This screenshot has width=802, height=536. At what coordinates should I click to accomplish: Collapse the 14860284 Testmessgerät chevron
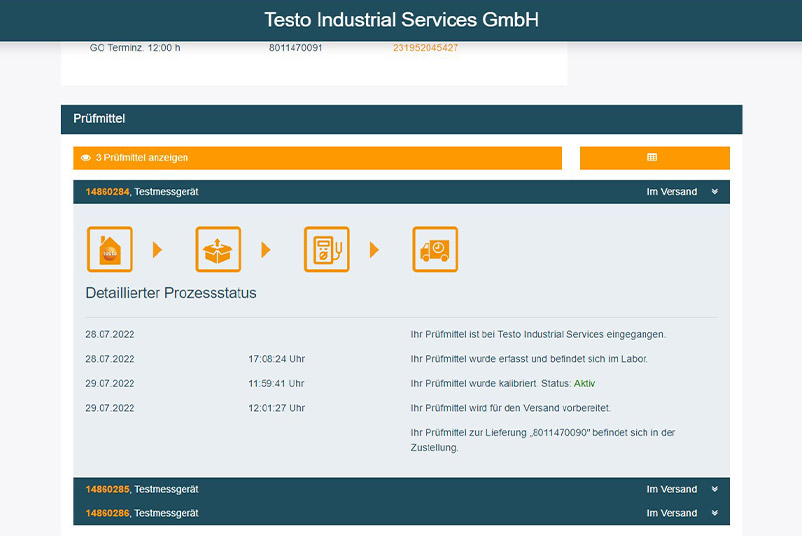point(715,192)
